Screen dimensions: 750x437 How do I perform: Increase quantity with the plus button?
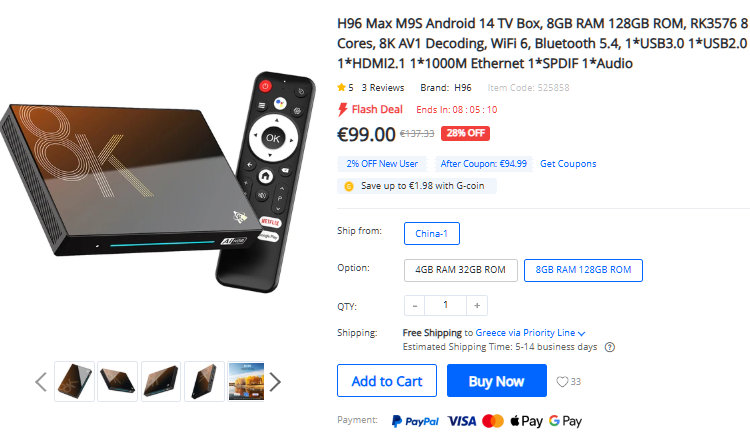(x=477, y=306)
